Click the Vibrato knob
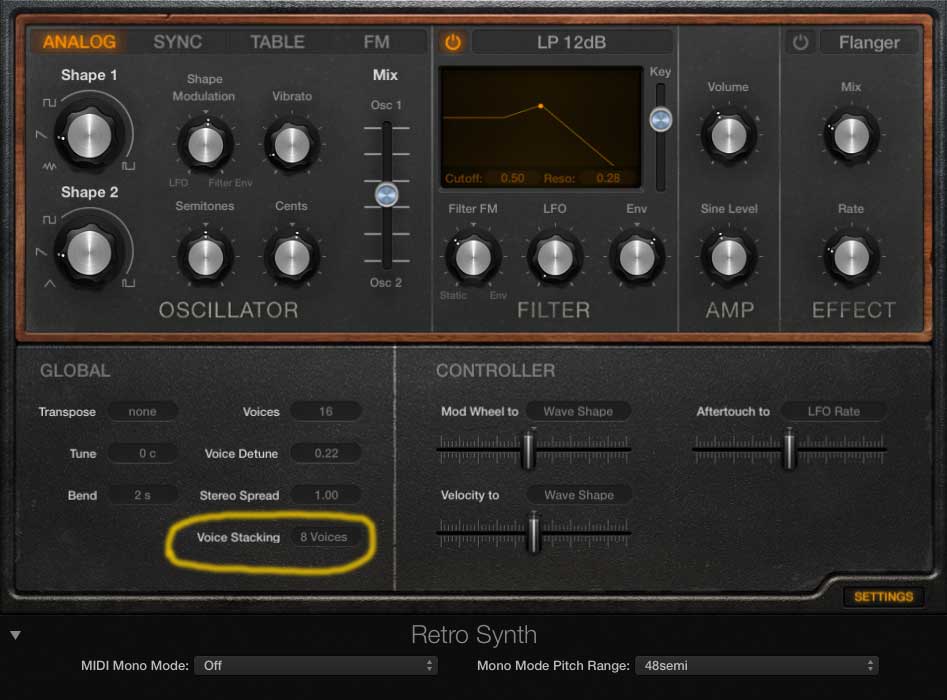Screen dimensions: 947x700 [291, 145]
